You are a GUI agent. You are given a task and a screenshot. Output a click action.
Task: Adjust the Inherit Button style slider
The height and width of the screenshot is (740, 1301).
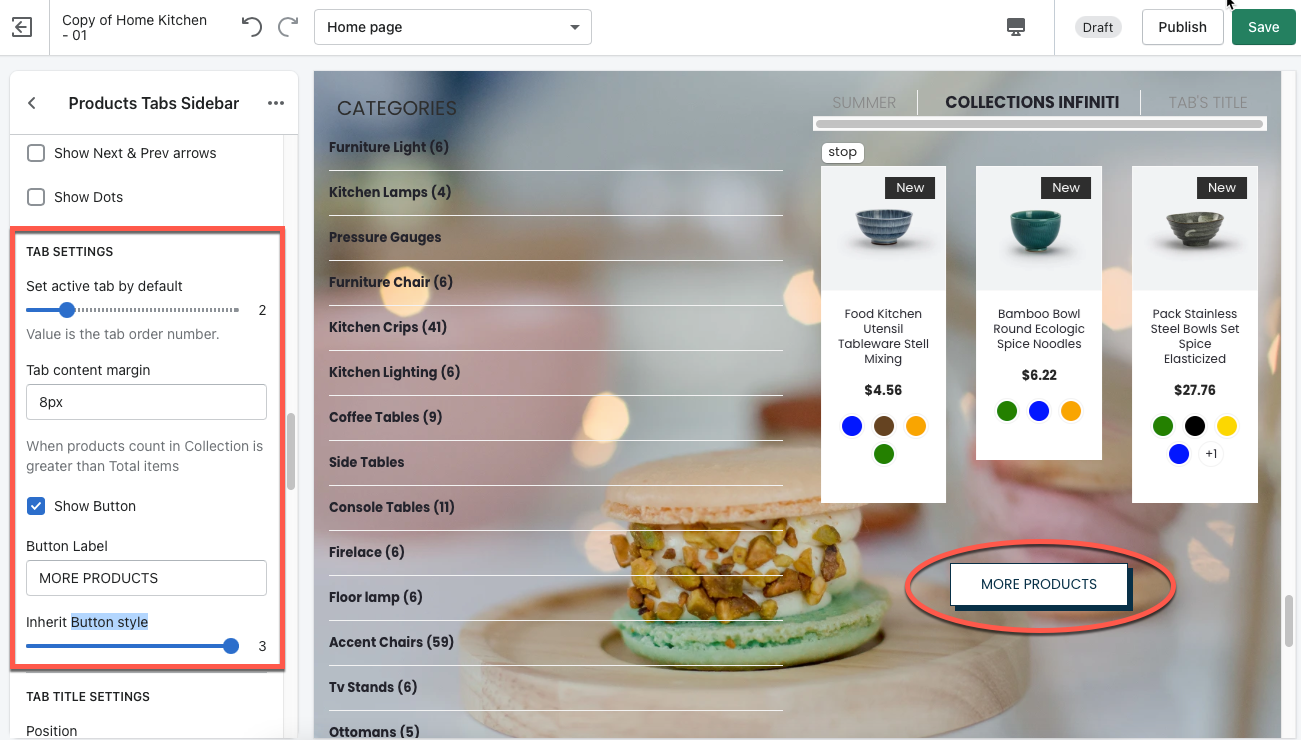point(231,646)
